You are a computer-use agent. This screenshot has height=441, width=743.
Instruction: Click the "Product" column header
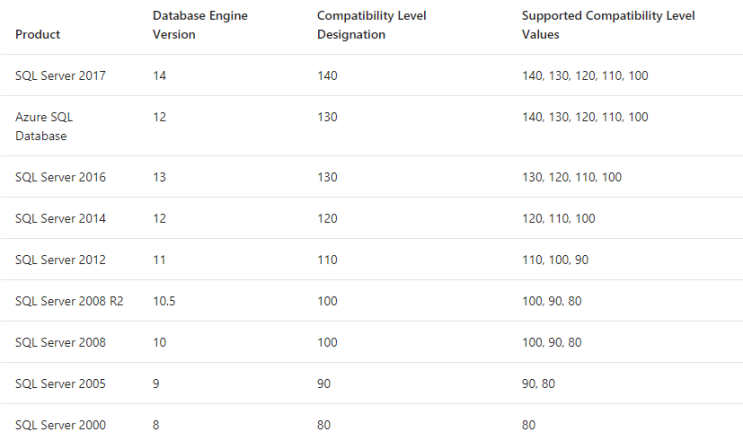pos(38,34)
